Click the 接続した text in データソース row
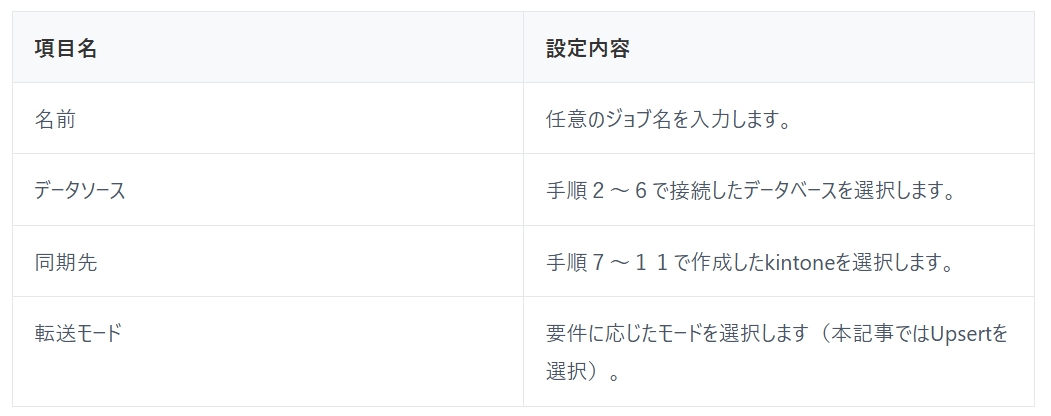1051x416 pixels. [x=712, y=191]
